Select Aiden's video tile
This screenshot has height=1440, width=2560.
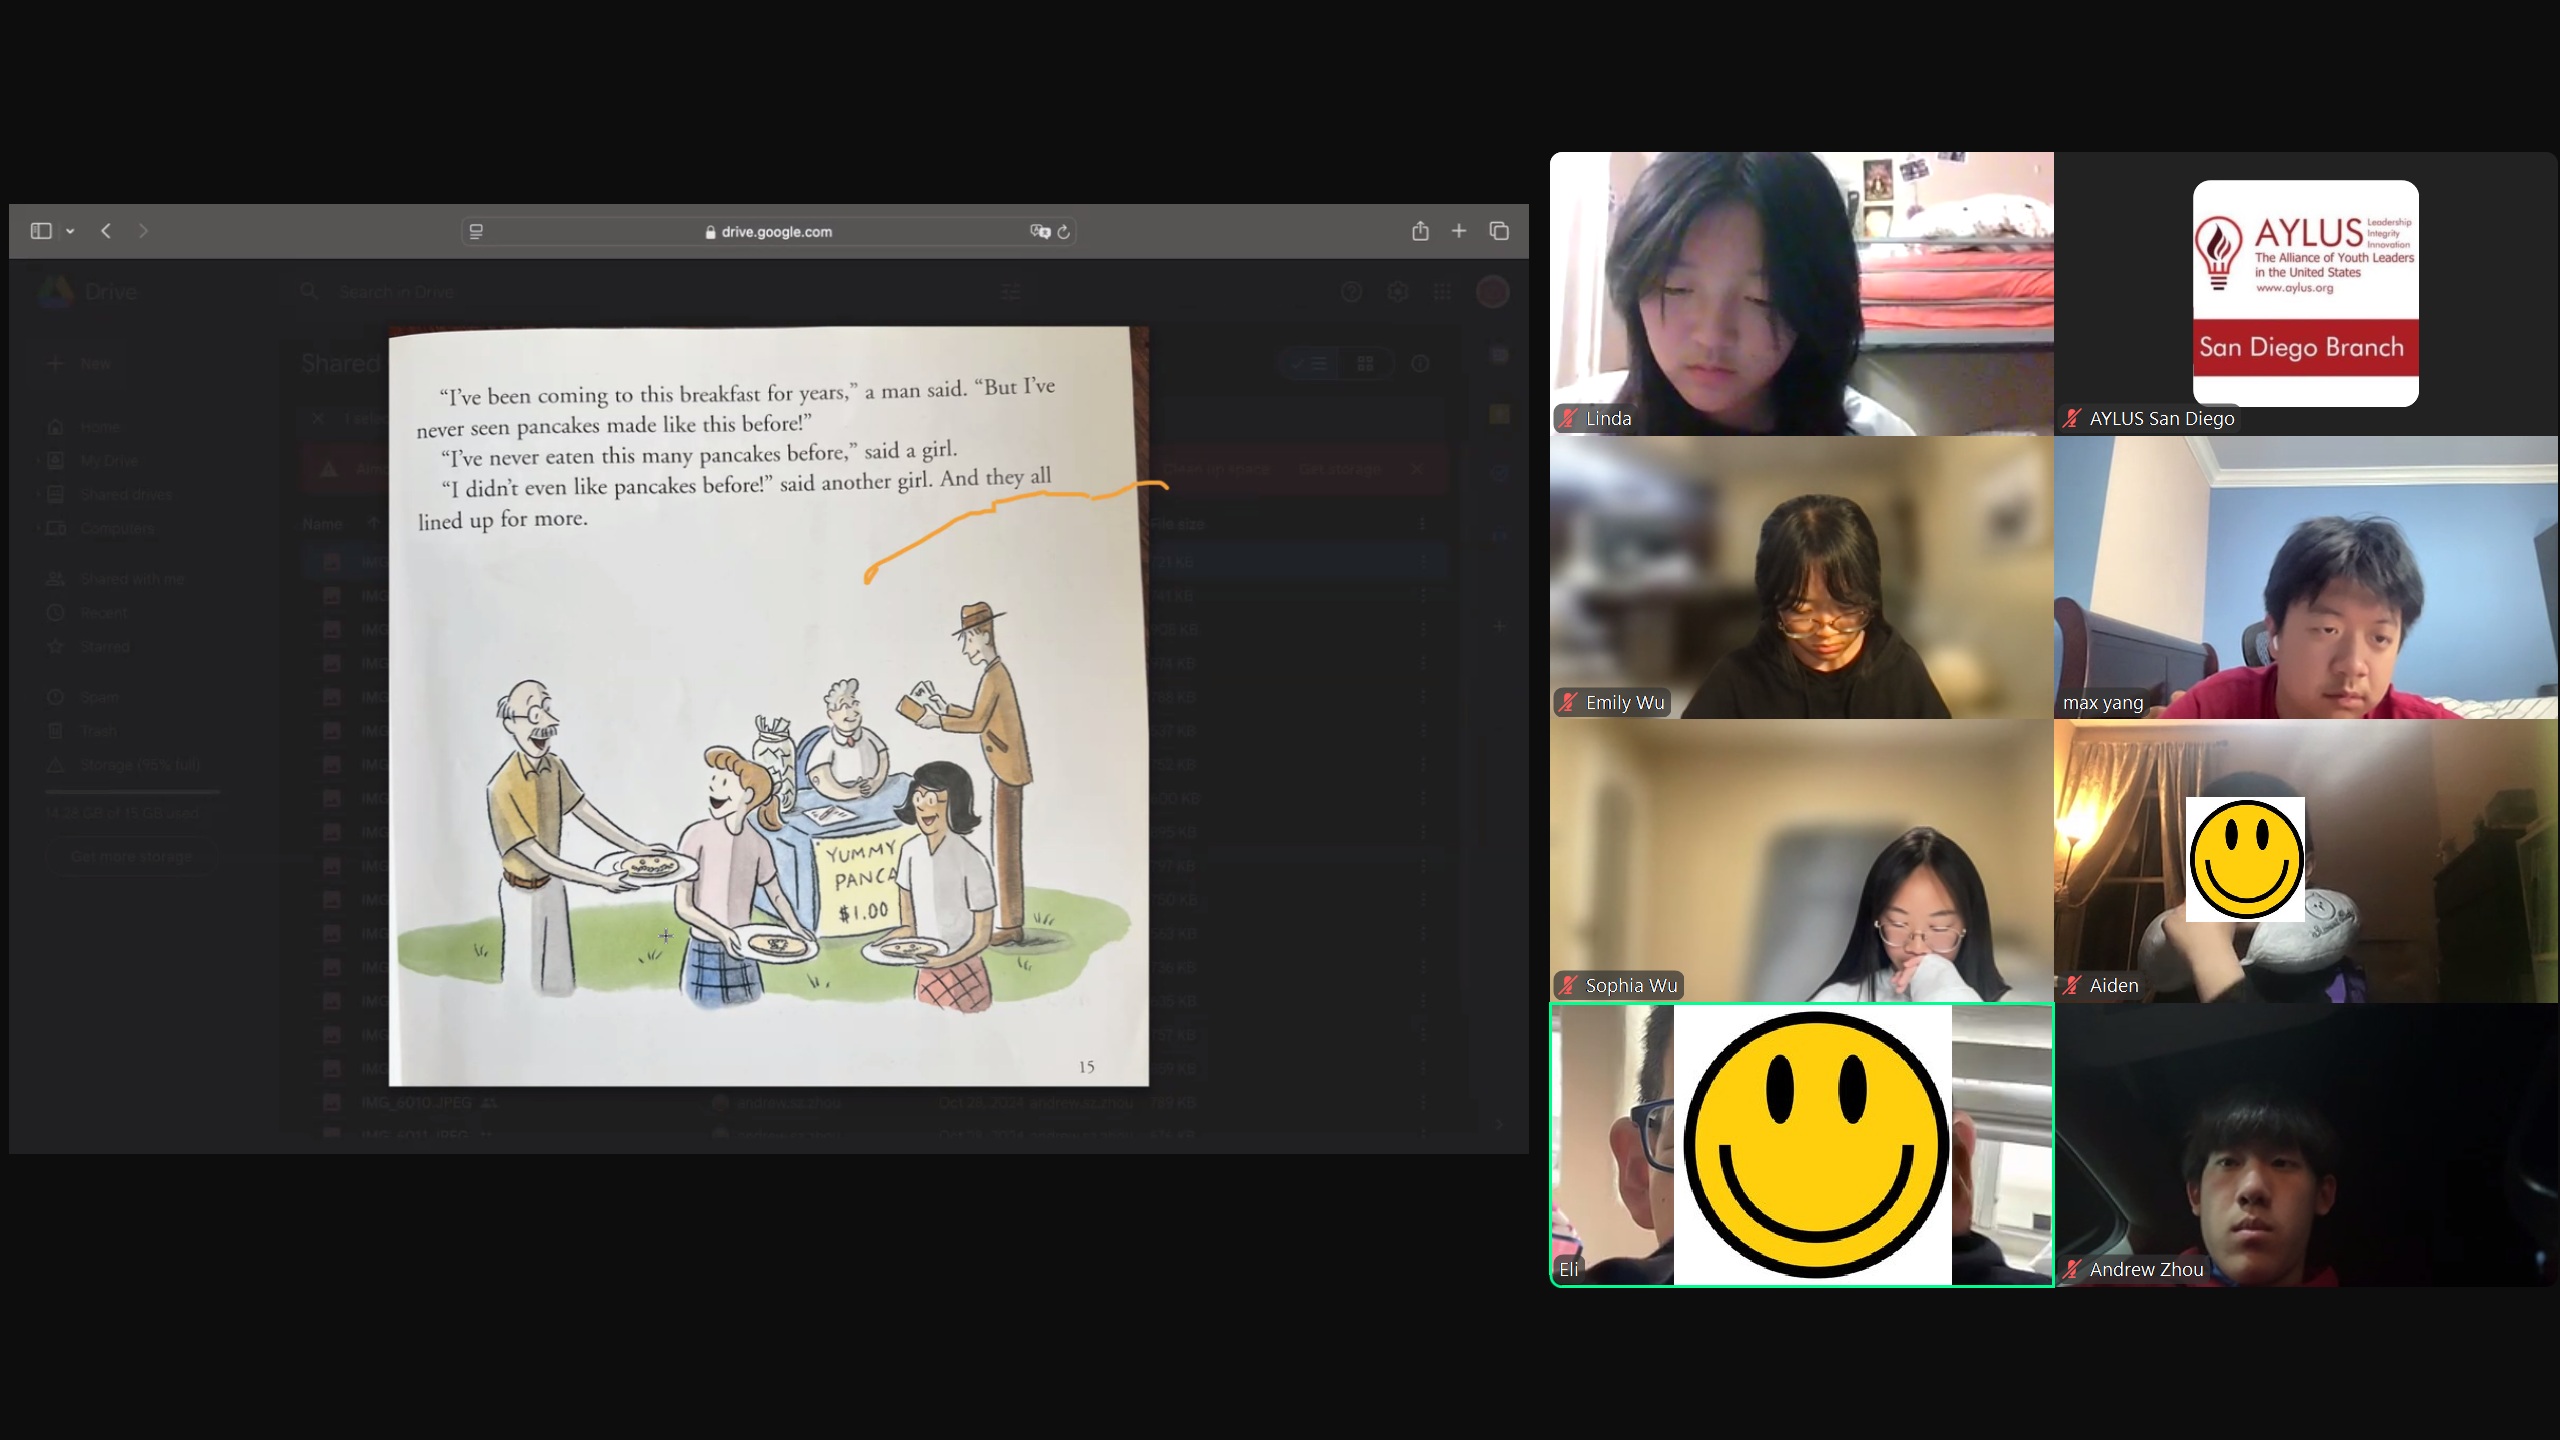pyautogui.click(x=2306, y=861)
